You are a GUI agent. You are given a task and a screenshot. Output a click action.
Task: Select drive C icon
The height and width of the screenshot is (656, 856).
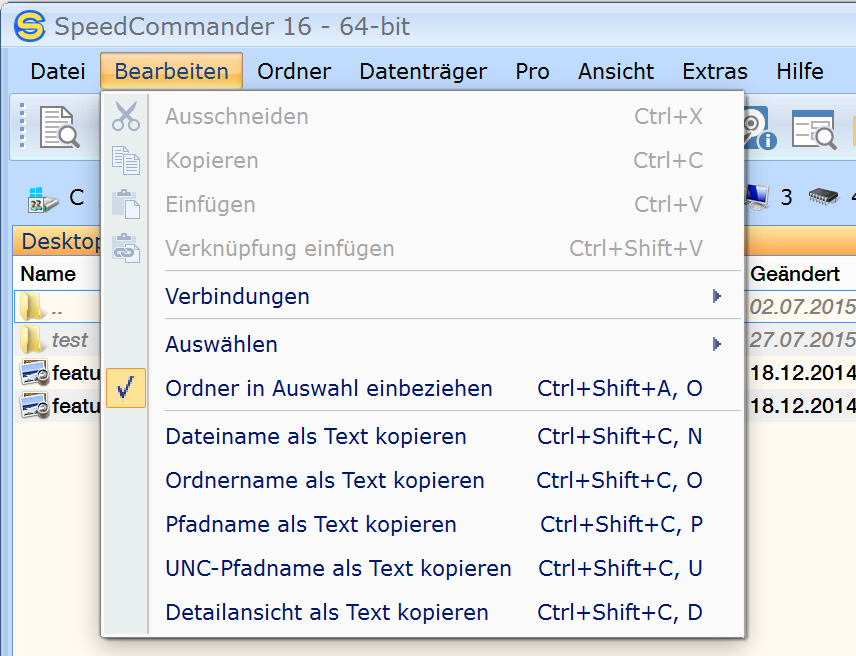(40, 198)
